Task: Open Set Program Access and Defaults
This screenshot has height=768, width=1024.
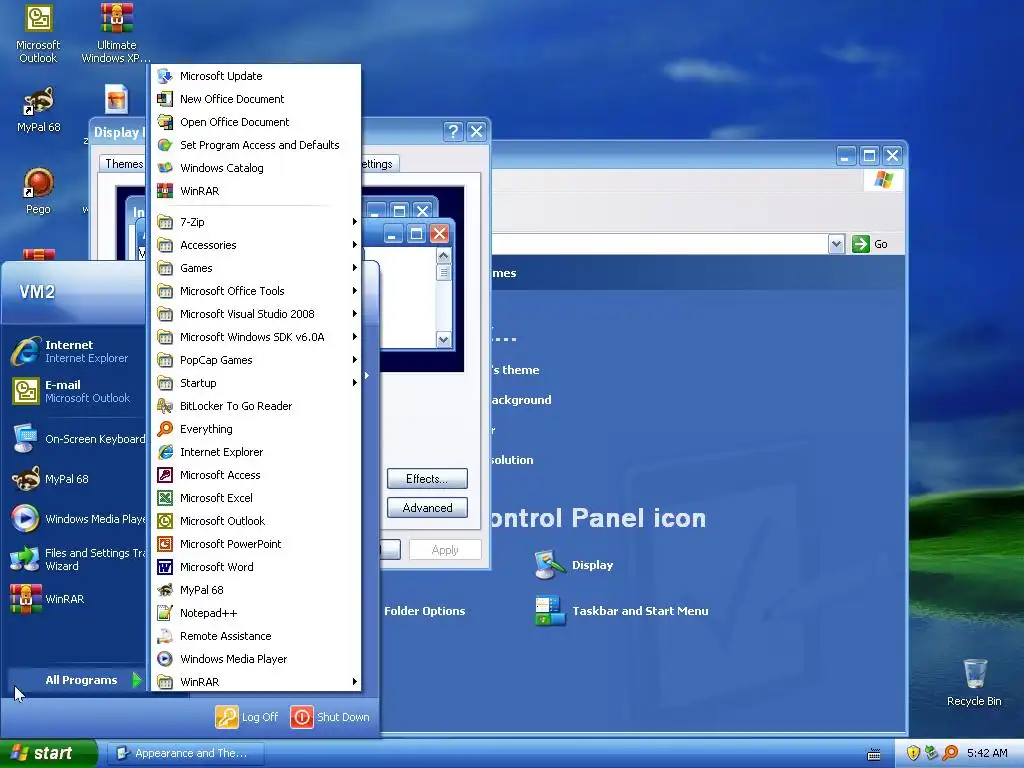Action: (x=256, y=145)
